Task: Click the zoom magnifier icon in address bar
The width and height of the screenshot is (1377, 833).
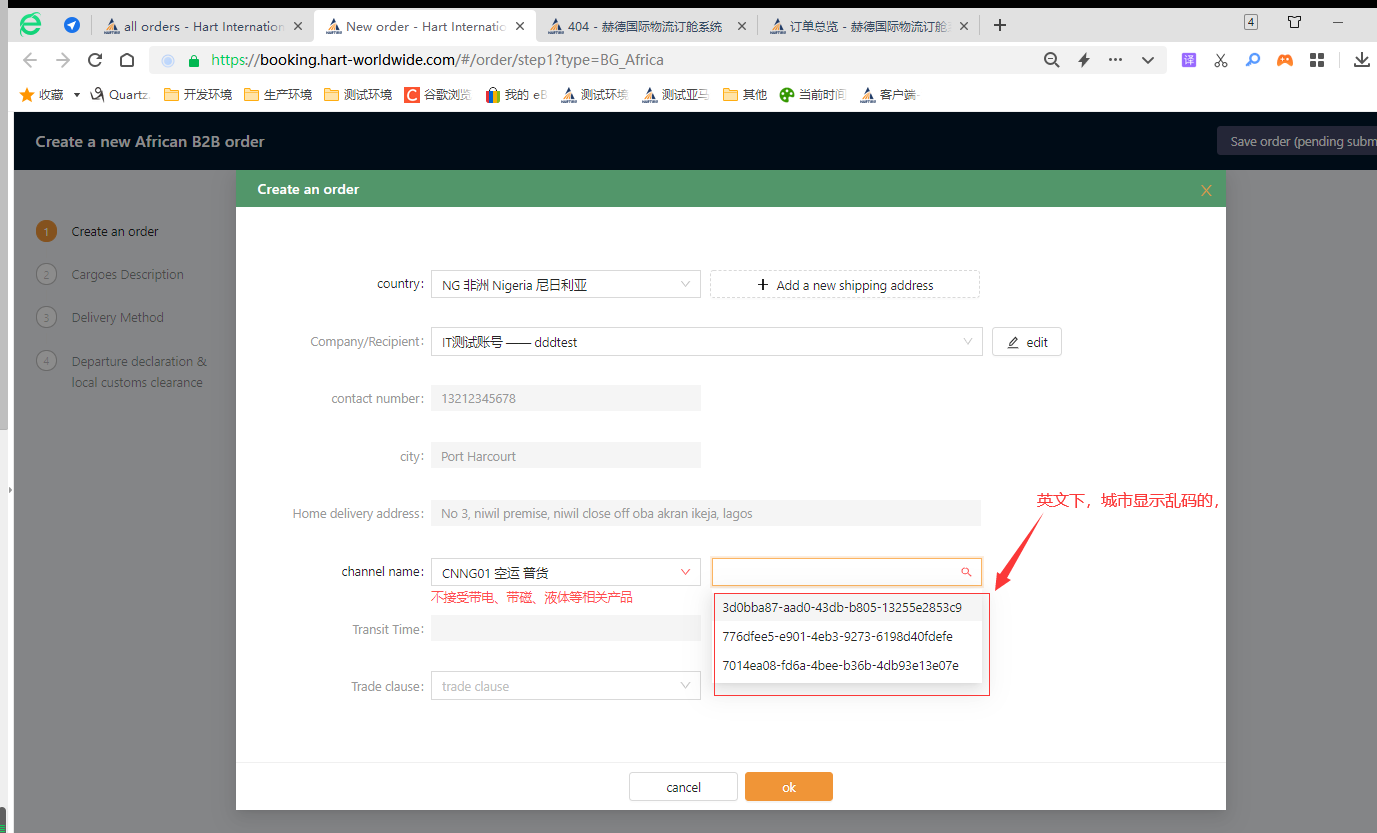Action: (1051, 60)
